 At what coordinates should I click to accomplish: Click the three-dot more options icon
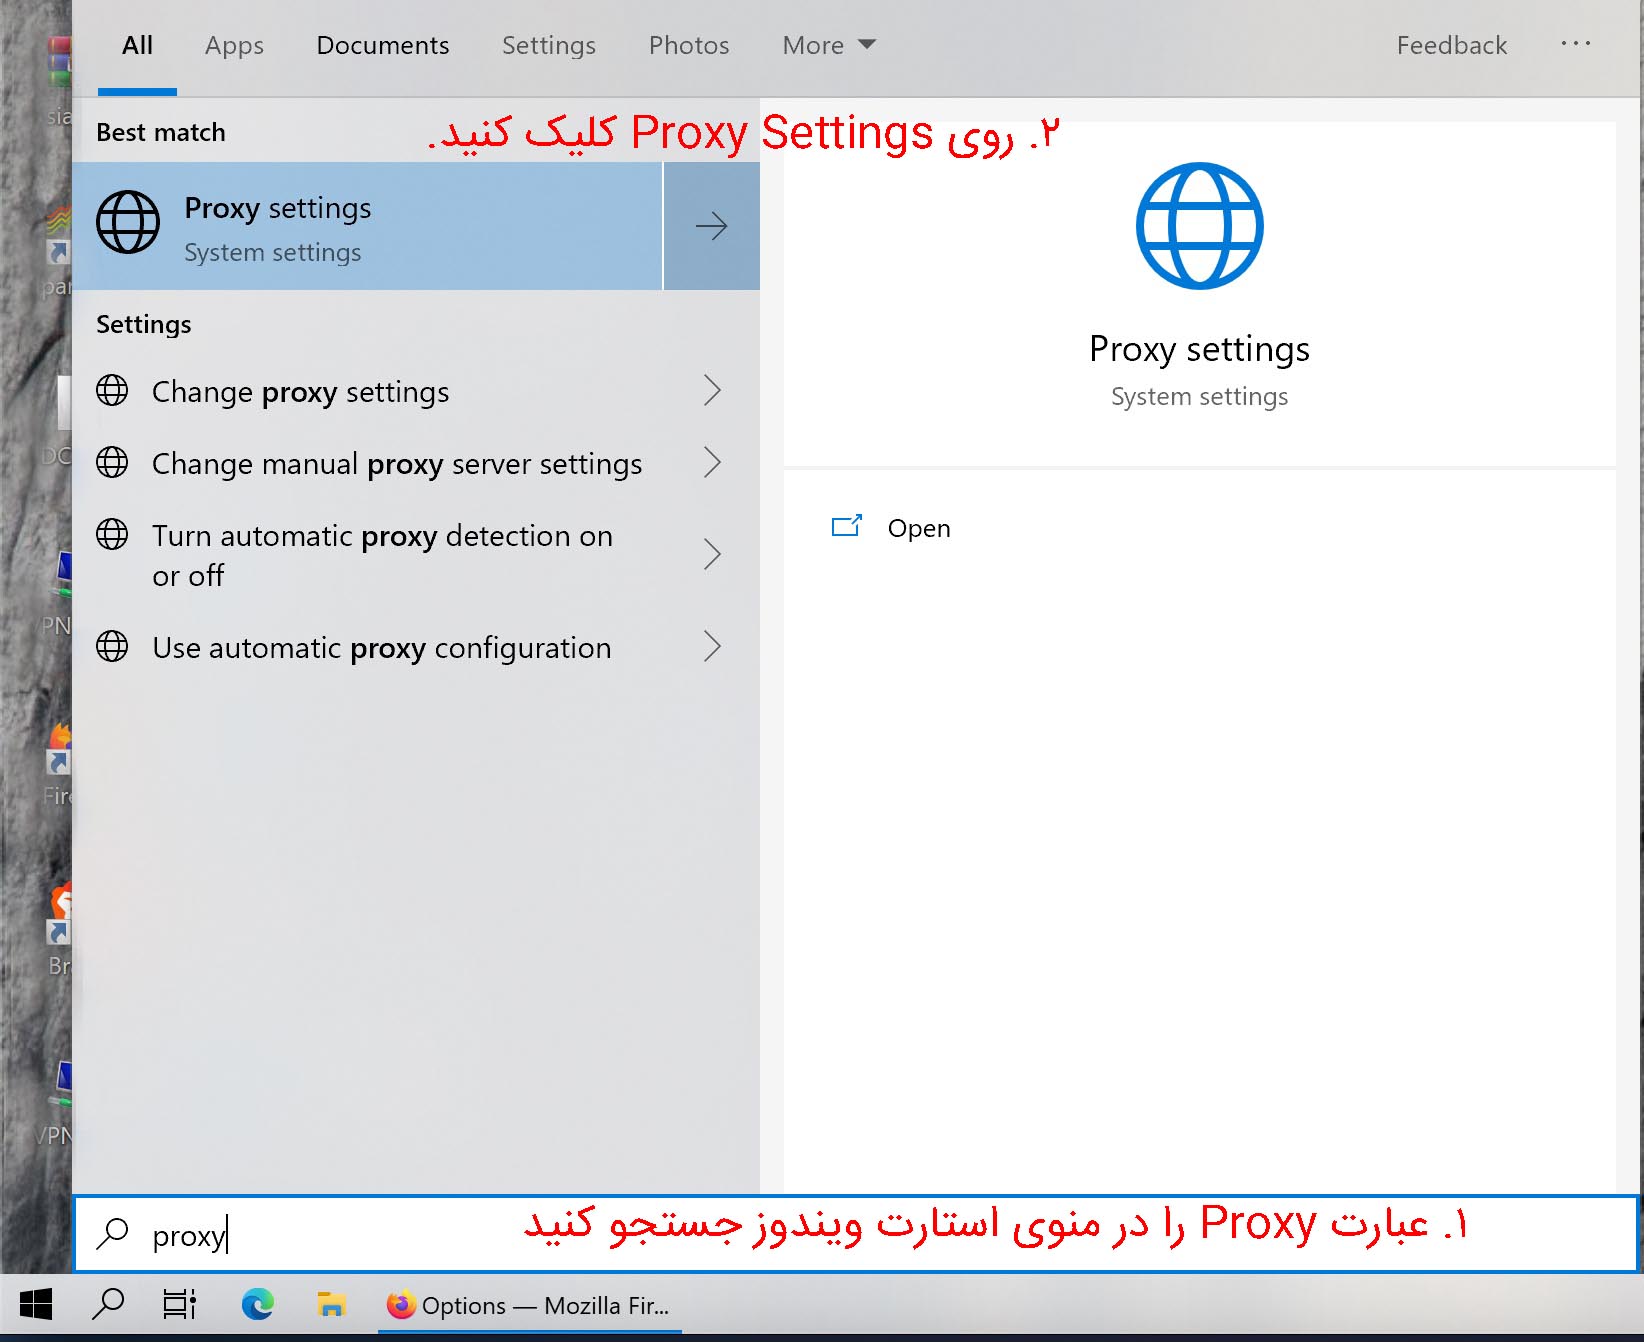pyautogui.click(x=1575, y=44)
